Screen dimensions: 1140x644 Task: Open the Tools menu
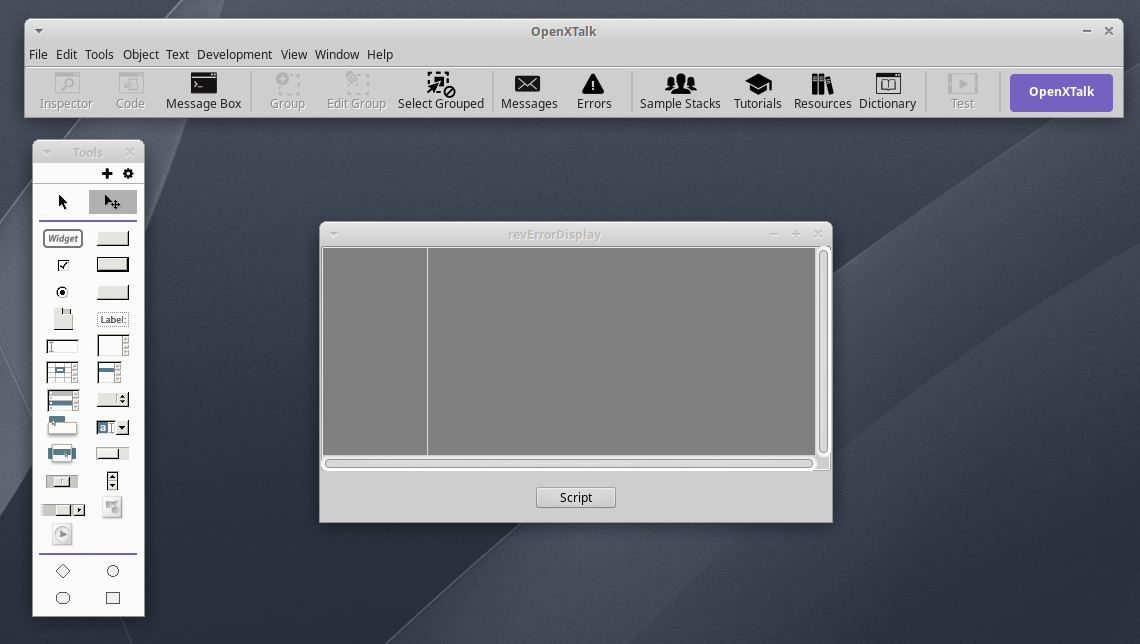[99, 55]
